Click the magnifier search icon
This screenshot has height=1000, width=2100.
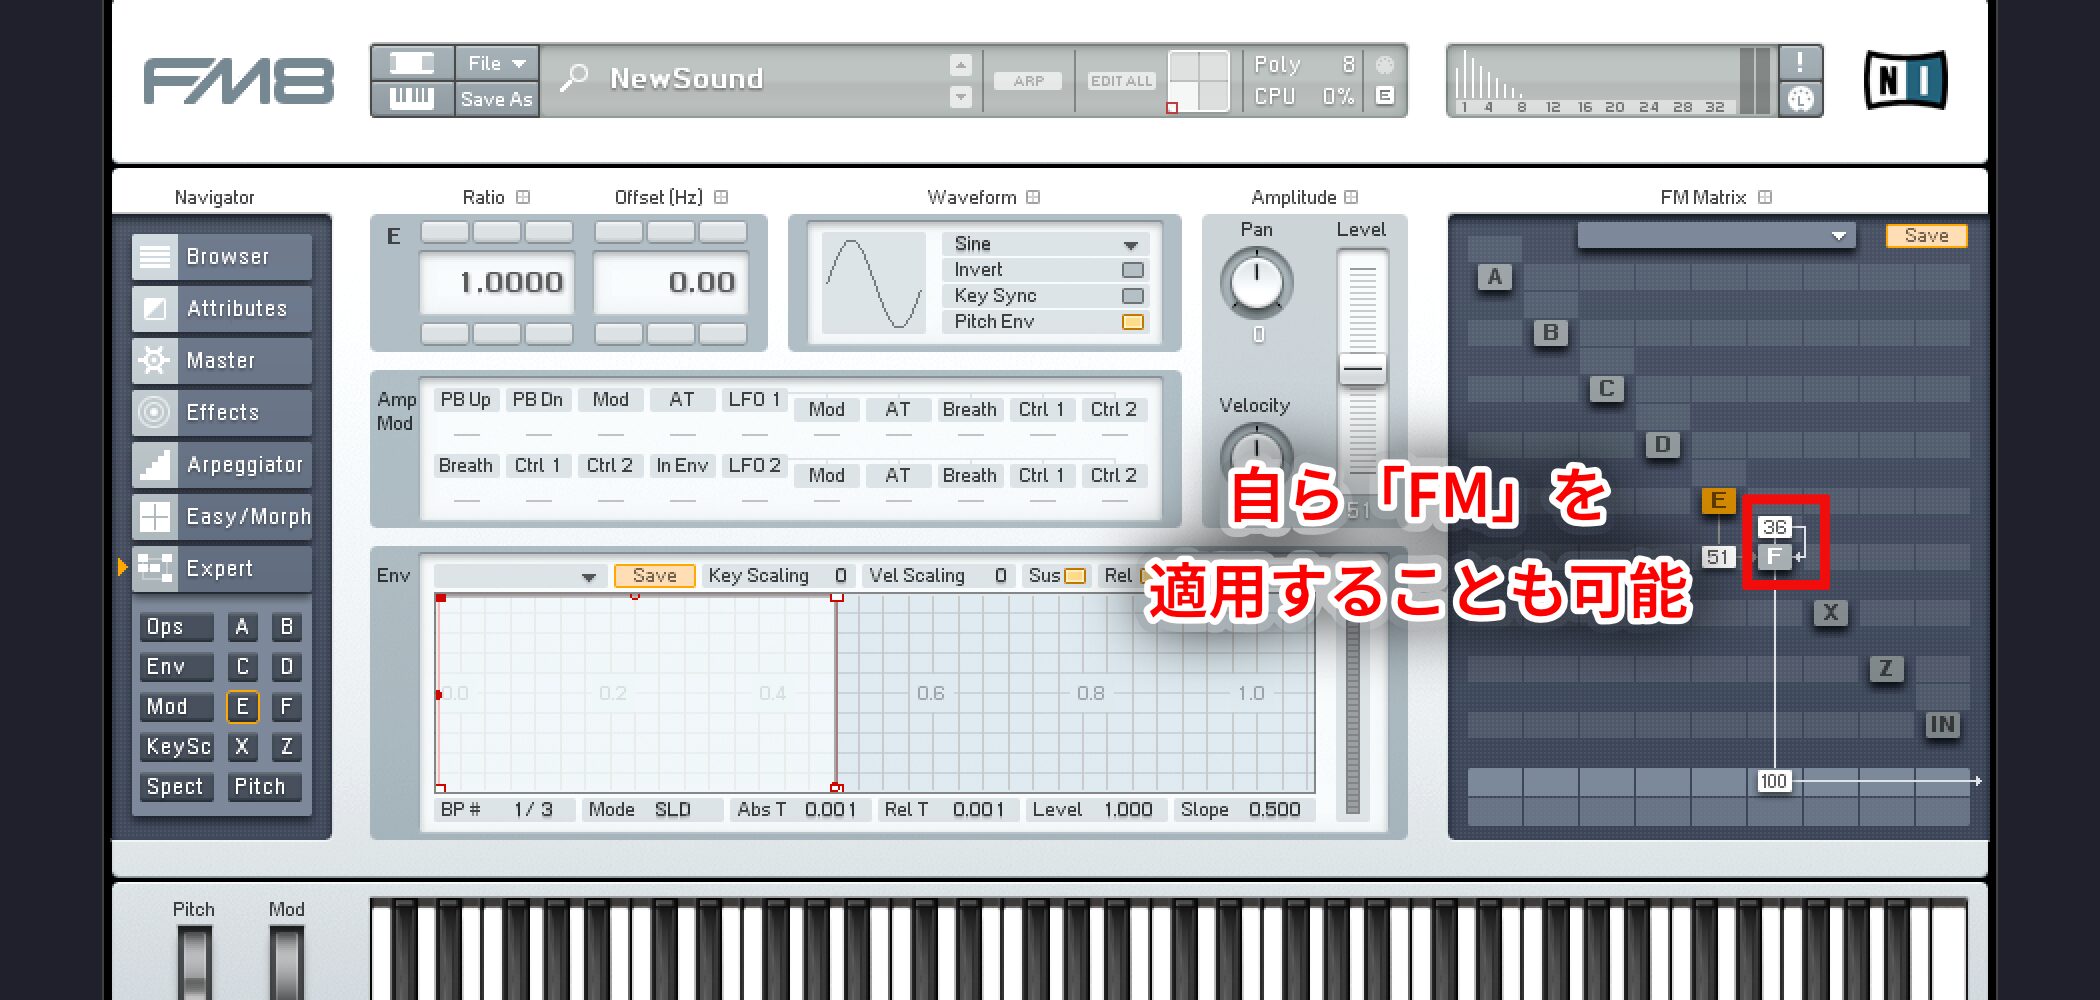[574, 77]
